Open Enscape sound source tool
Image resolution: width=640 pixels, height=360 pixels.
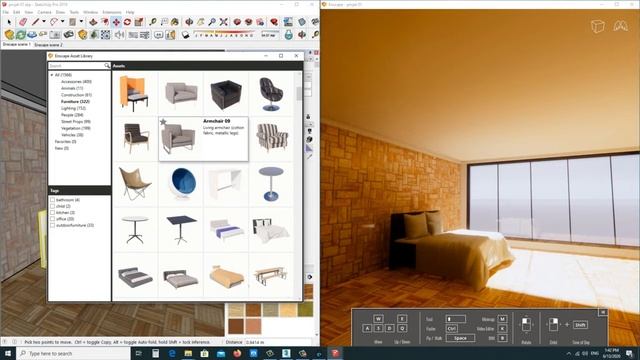120,35
